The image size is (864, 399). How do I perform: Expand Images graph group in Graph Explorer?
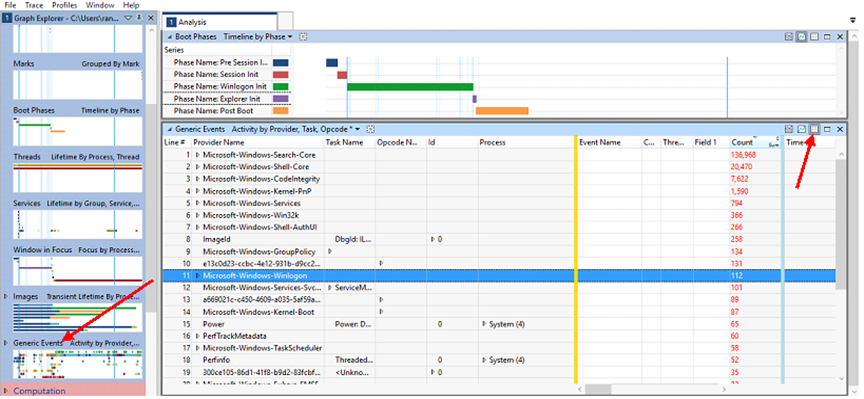click(6, 296)
